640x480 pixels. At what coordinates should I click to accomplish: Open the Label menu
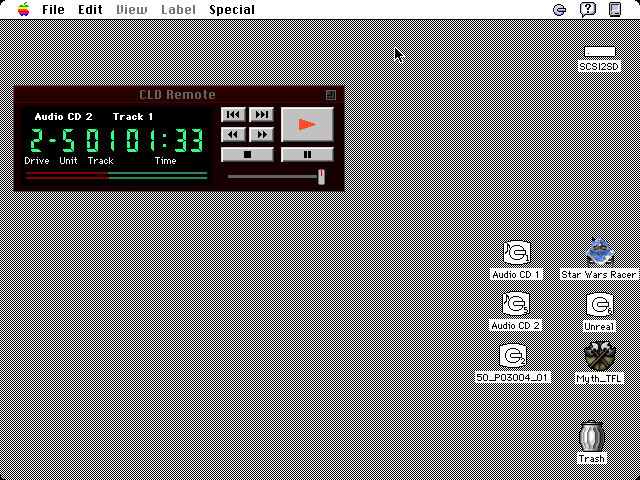(178, 9)
